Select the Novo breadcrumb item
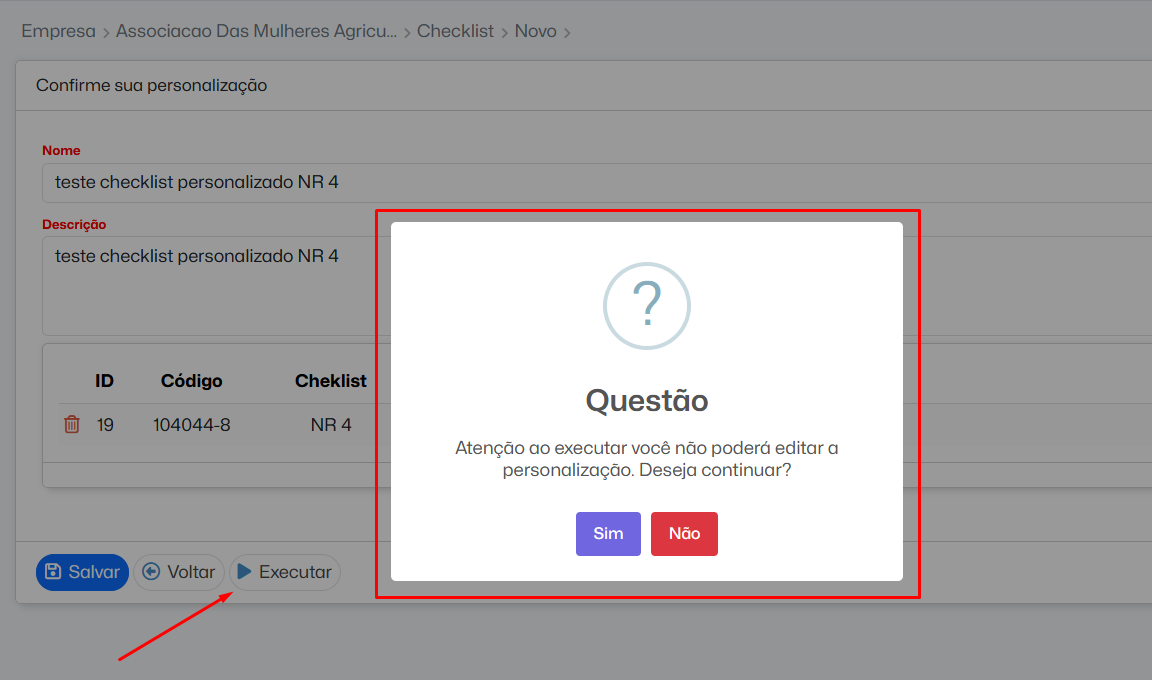Viewport: 1152px width, 680px height. tap(535, 31)
